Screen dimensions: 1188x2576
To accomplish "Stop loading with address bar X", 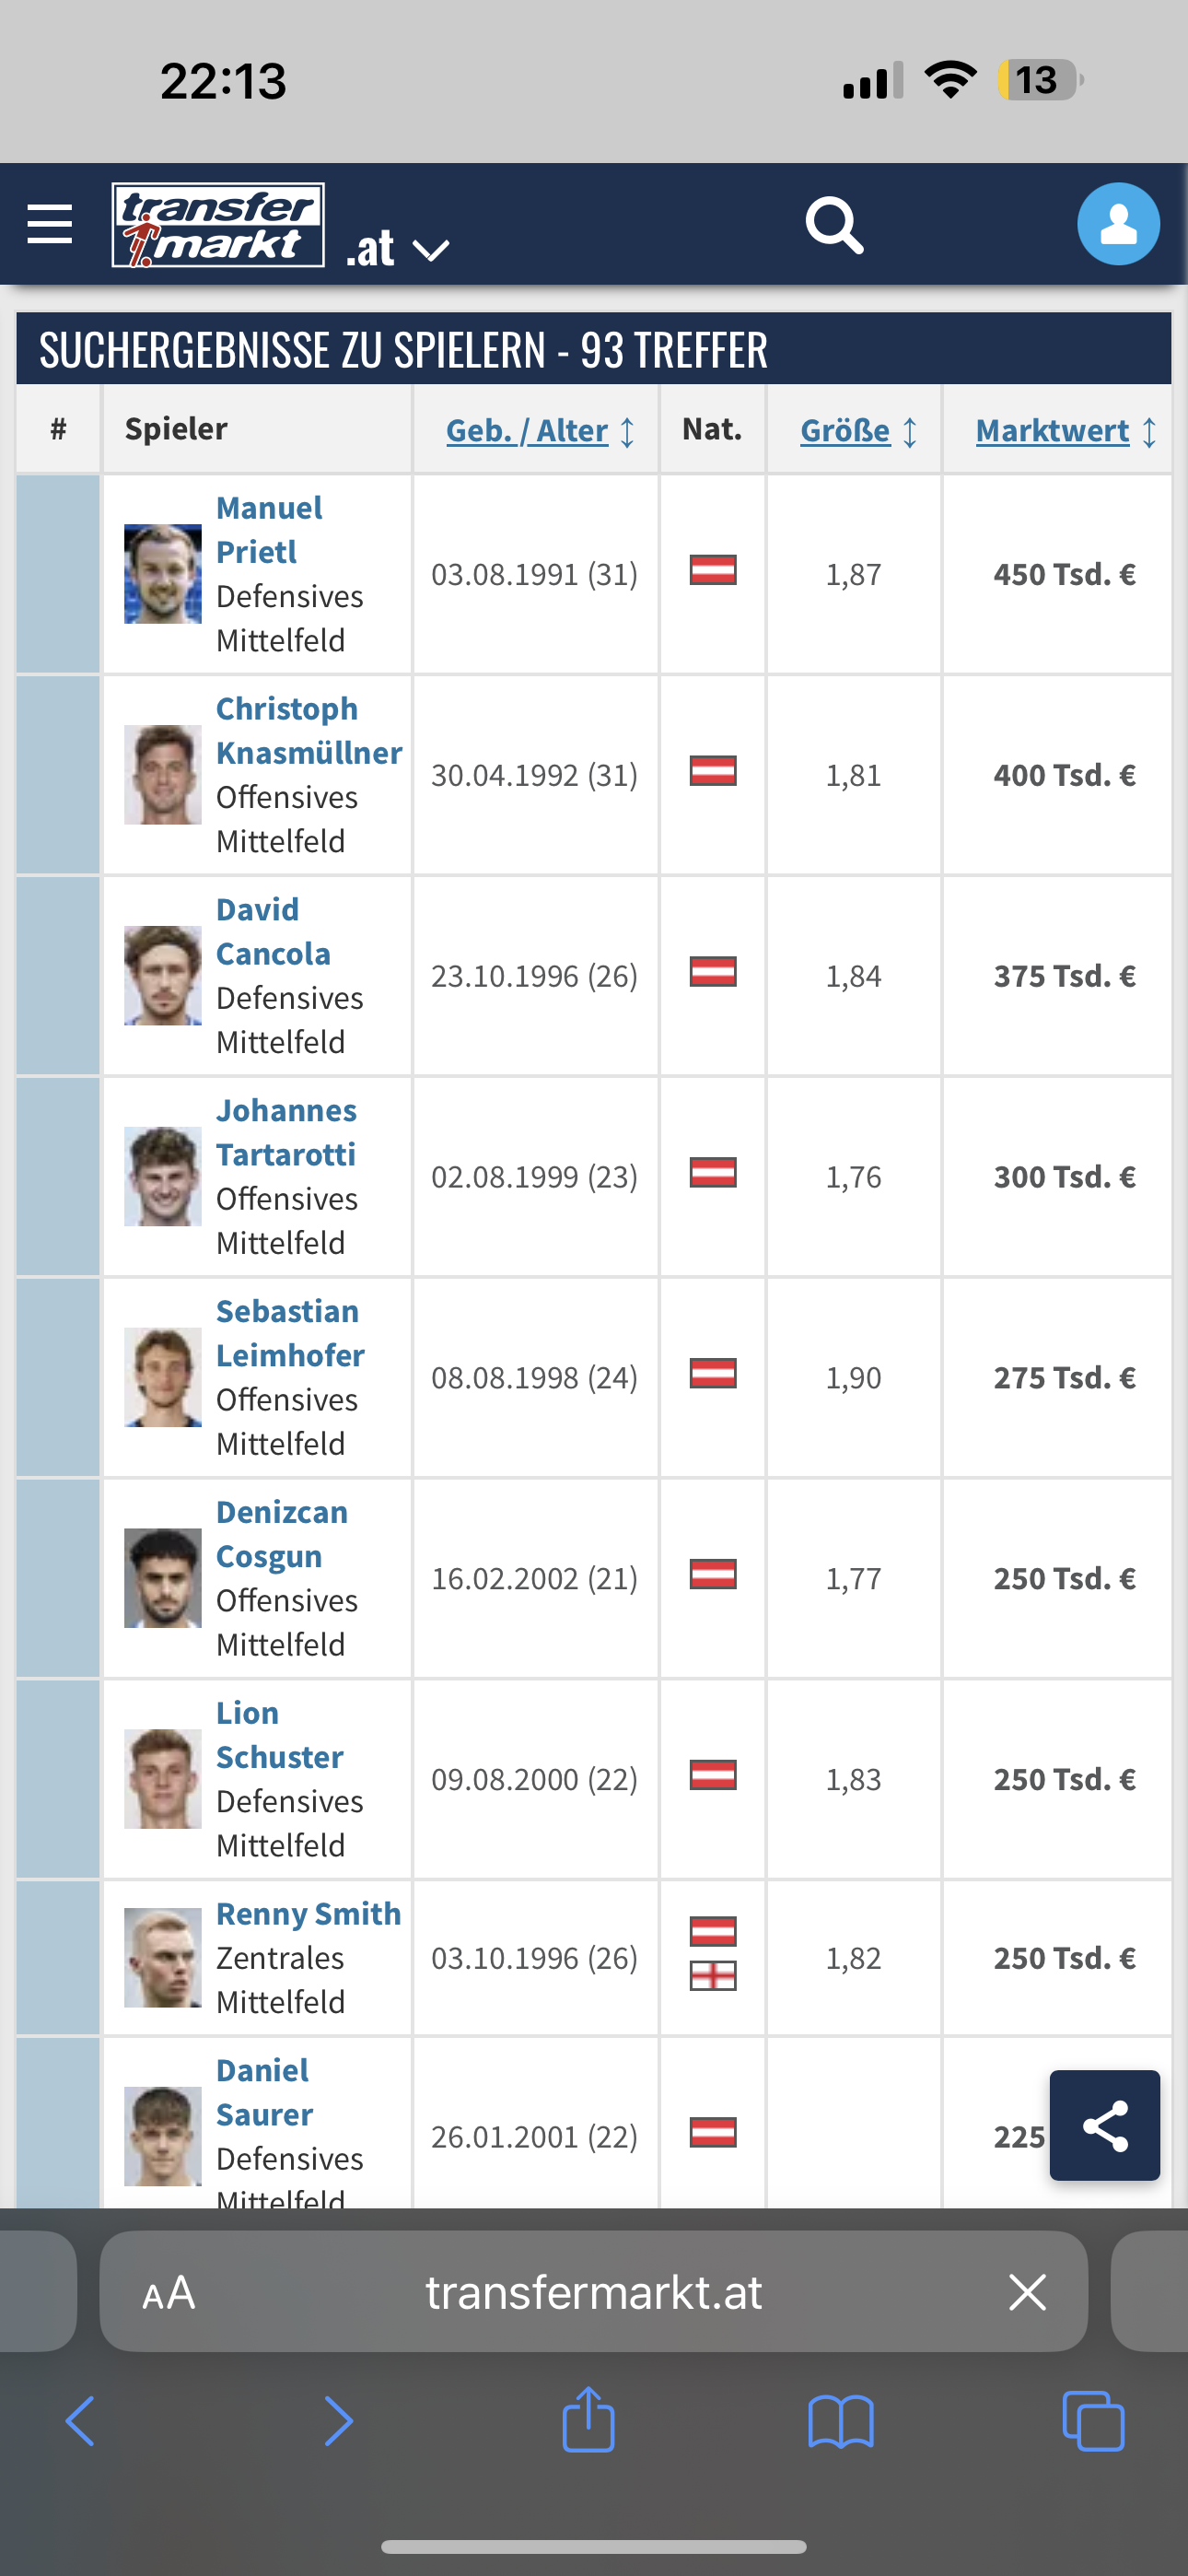I will coord(1027,2292).
